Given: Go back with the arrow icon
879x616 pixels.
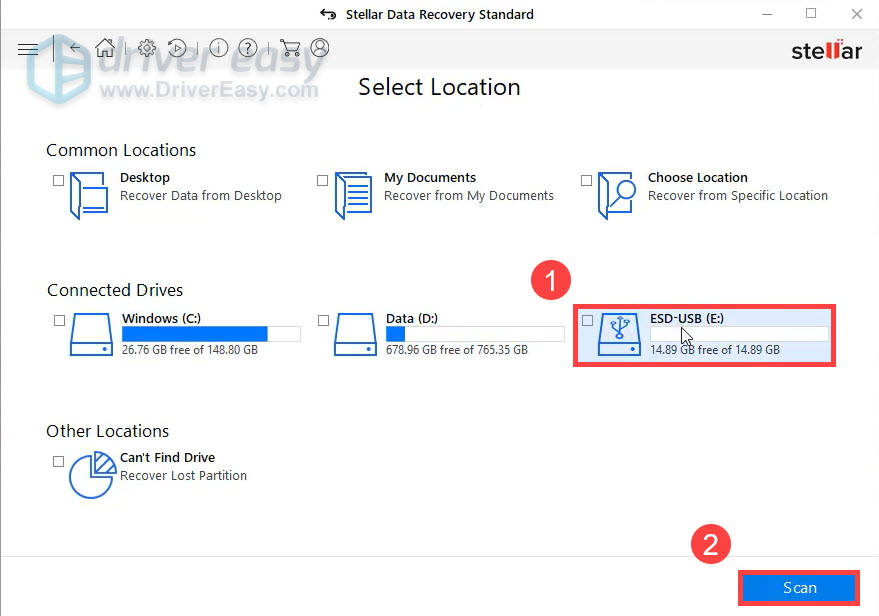Looking at the screenshot, I should coord(75,48).
